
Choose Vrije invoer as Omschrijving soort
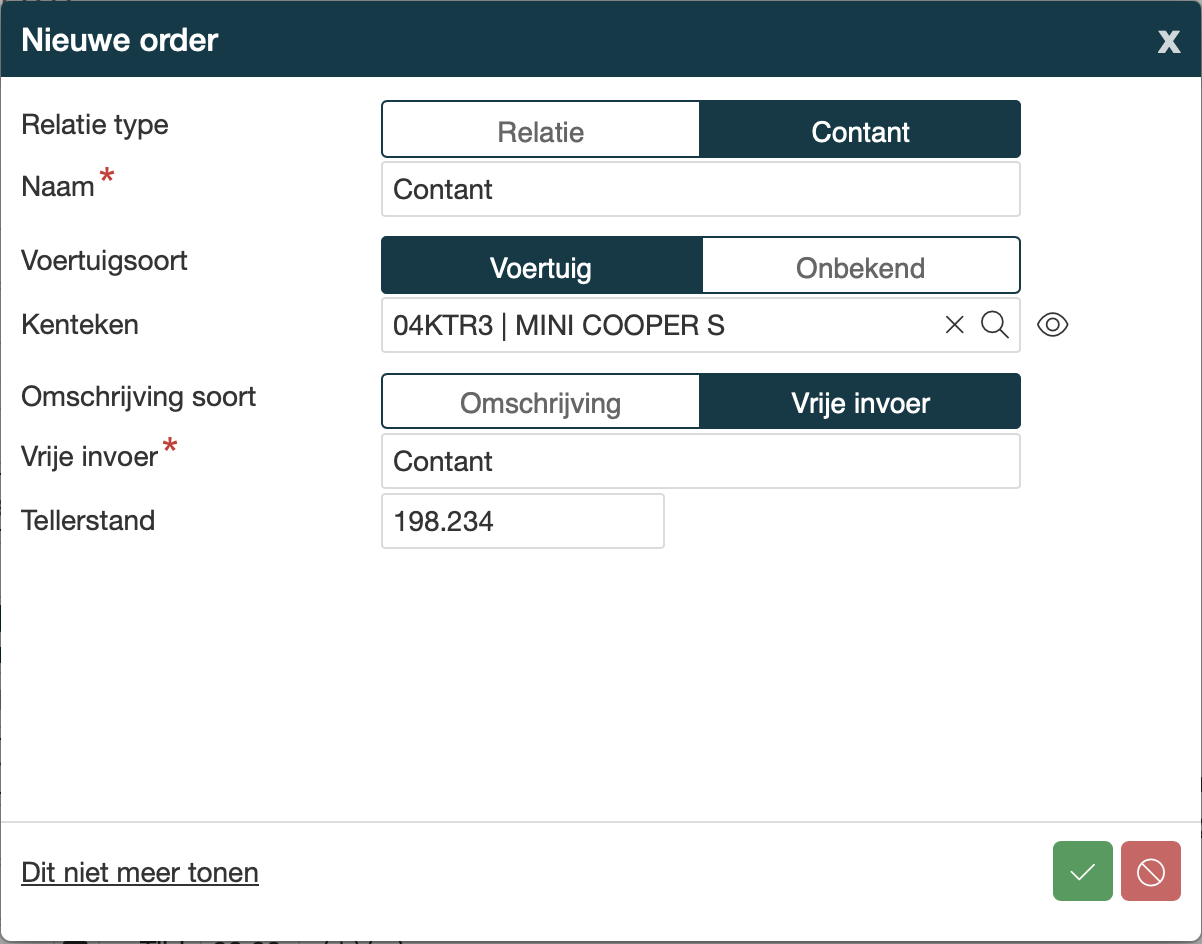pyautogui.click(x=860, y=404)
